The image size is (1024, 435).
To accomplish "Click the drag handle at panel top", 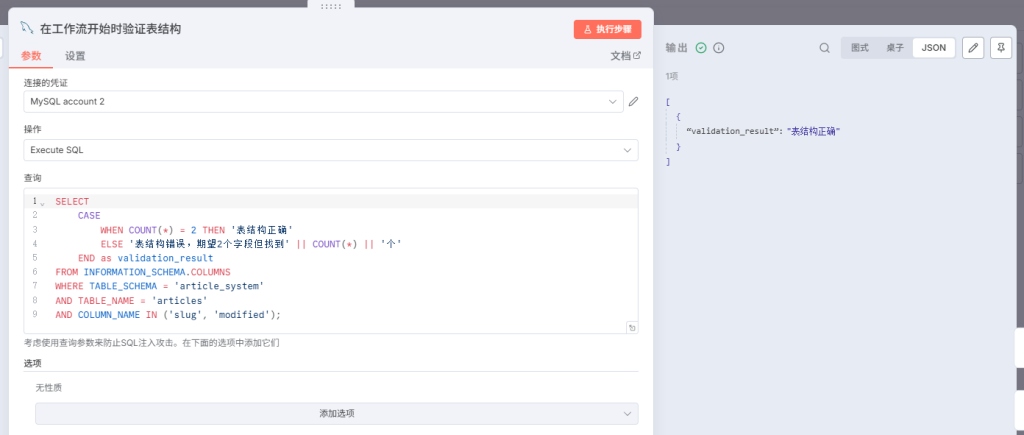I will 330,6.
